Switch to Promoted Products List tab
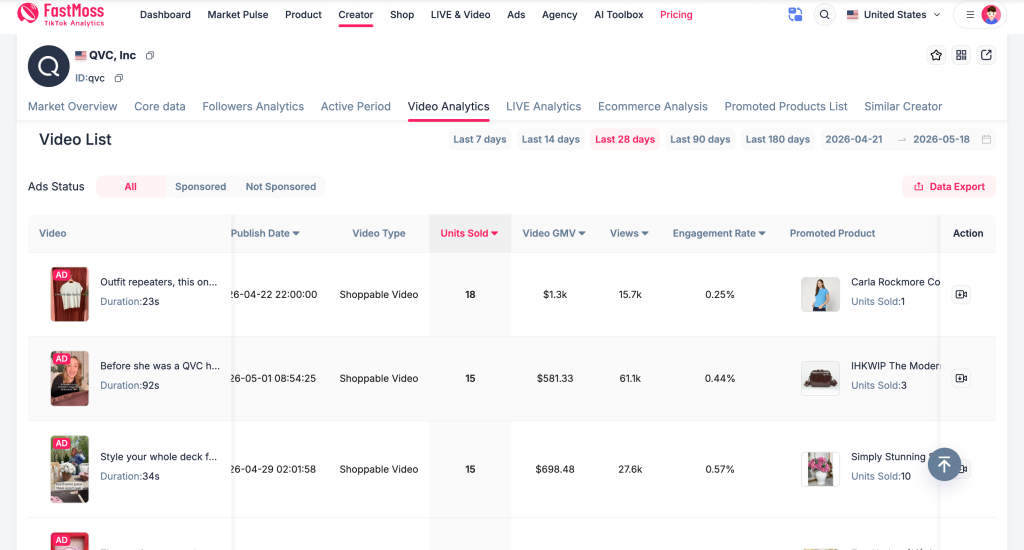Viewport: 1024px width, 550px height. (786, 106)
